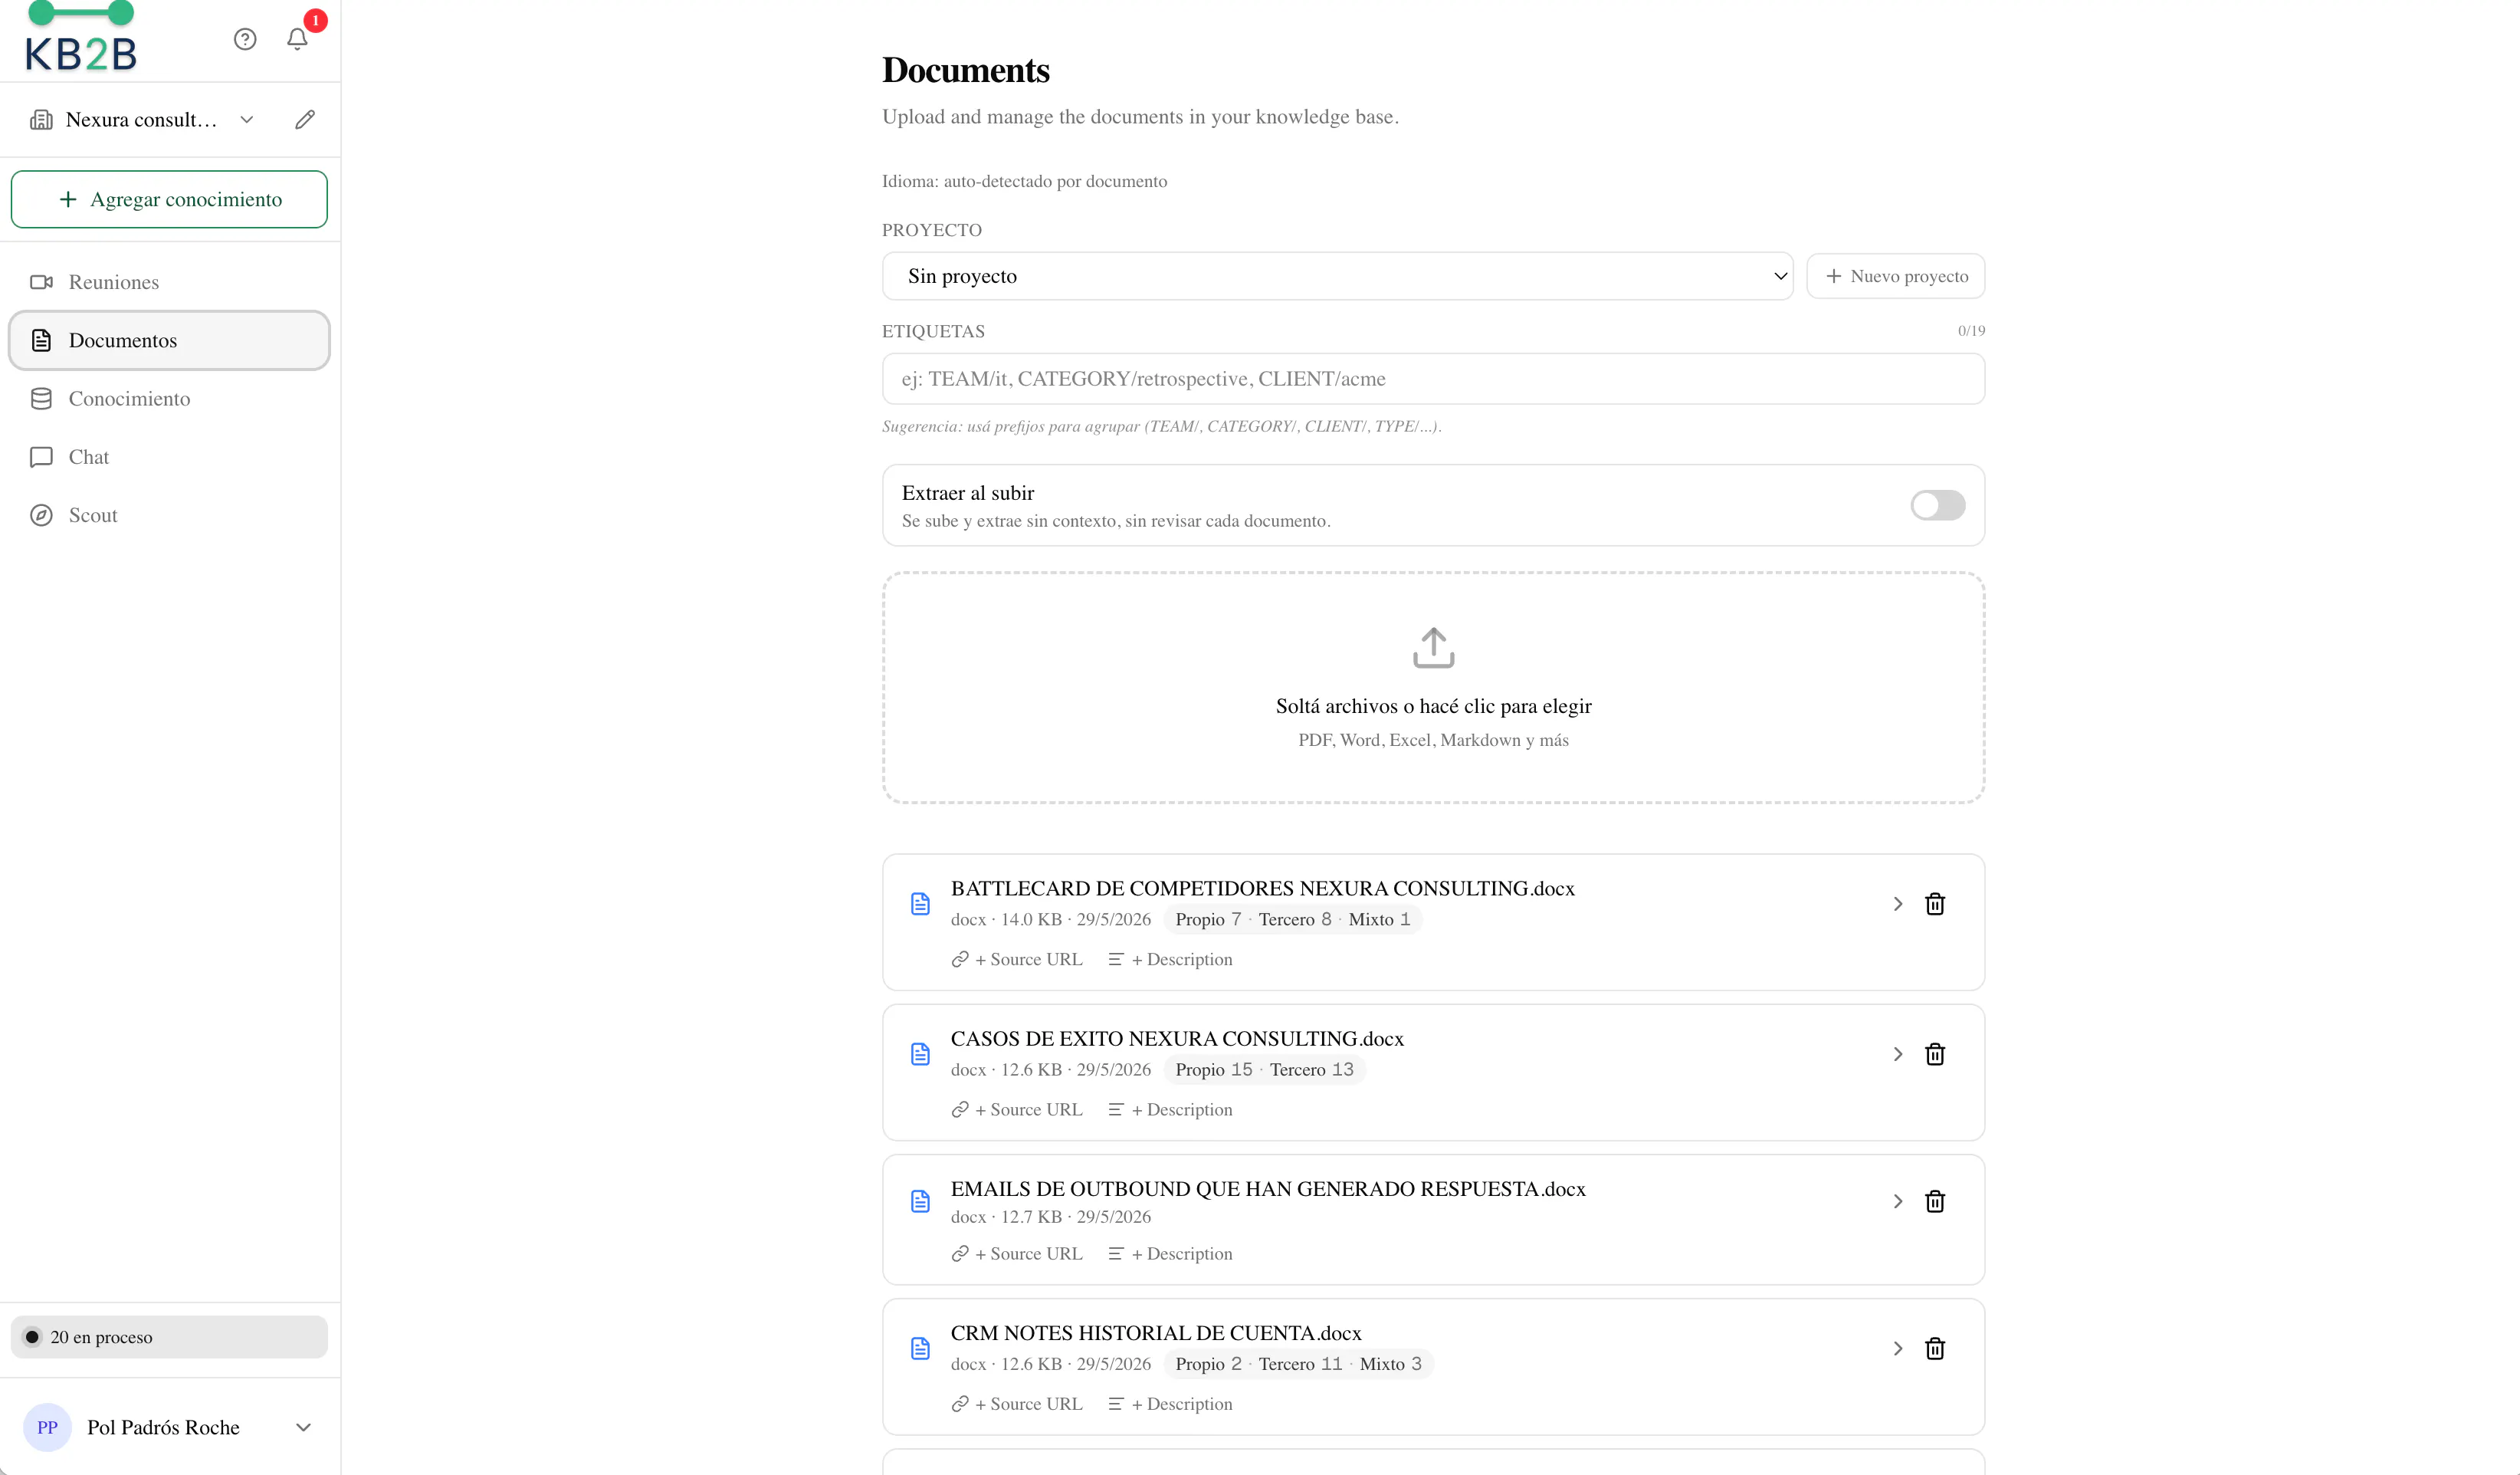The width and height of the screenshot is (2520, 1475).
Task: Open Documentos in the sidebar
Action: pyautogui.click(x=169, y=340)
